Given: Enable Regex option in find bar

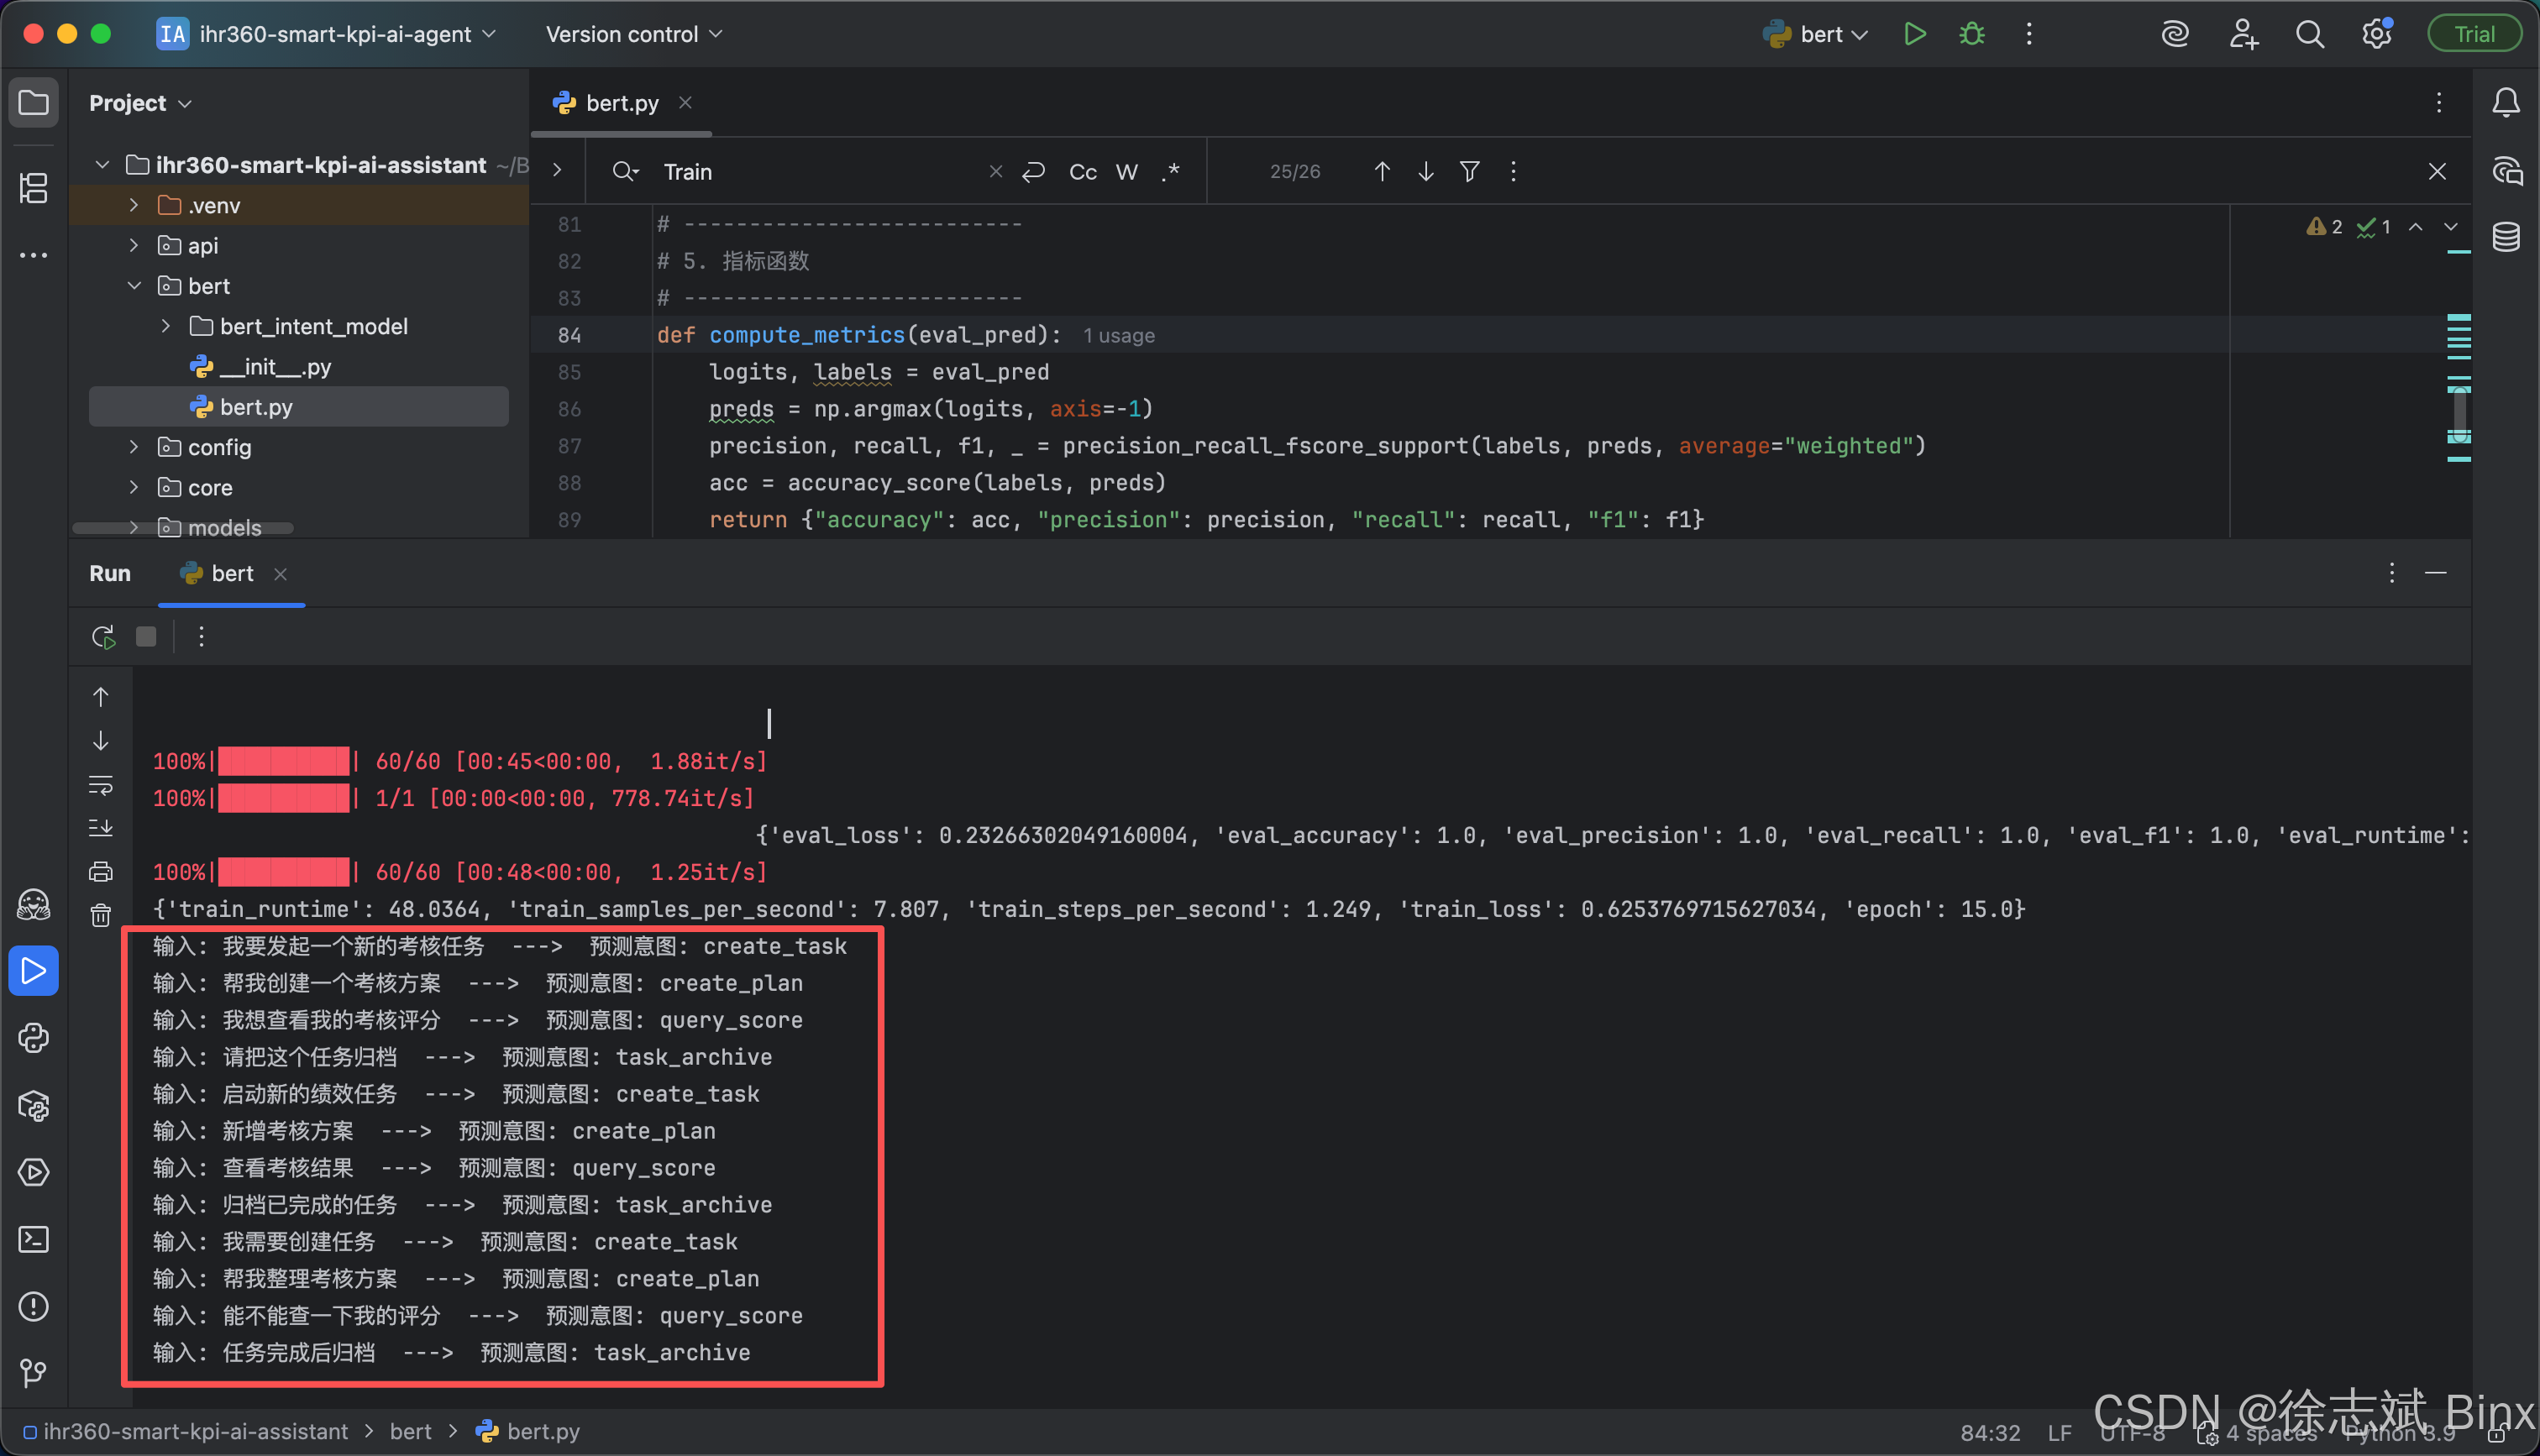Looking at the screenshot, I should click(x=1171, y=172).
